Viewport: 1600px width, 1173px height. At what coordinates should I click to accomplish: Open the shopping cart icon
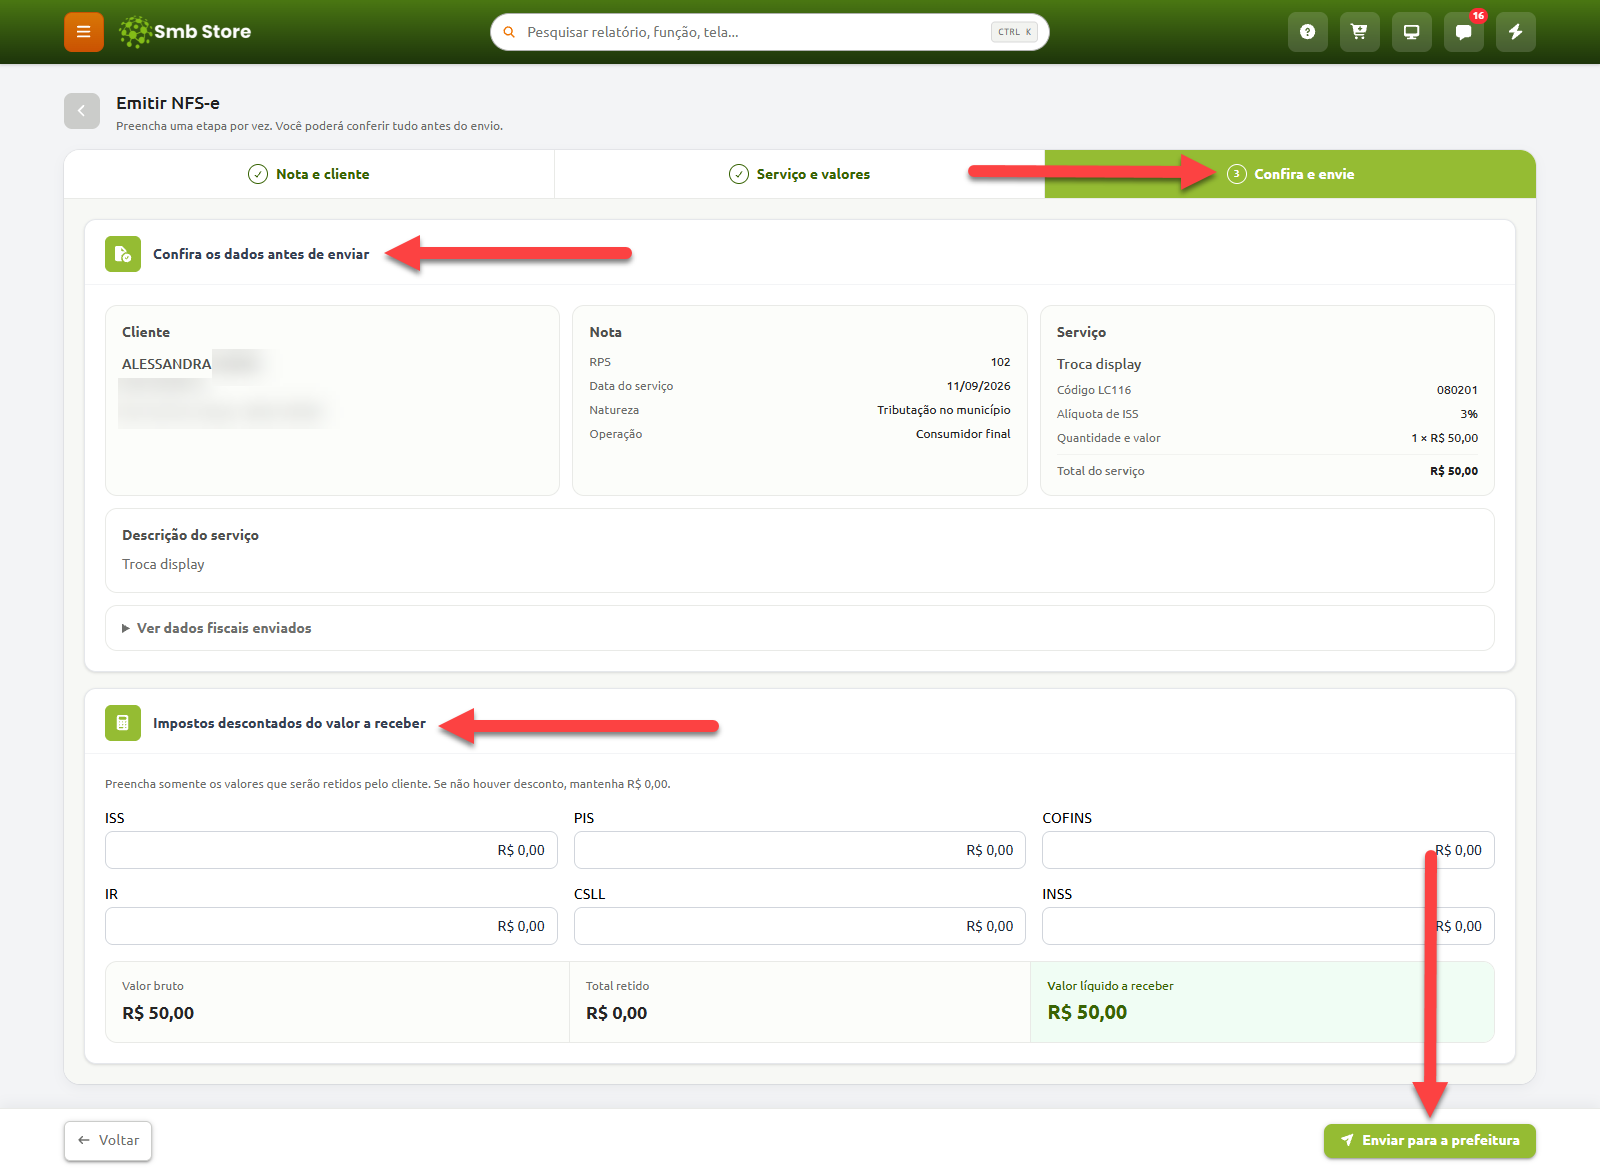pyautogui.click(x=1359, y=32)
